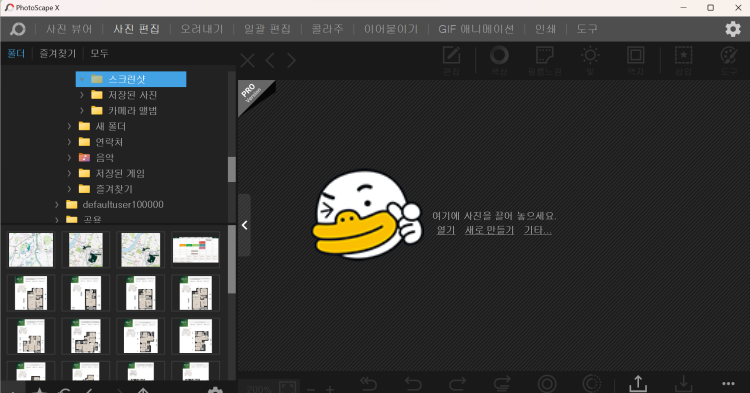Collapse the 스크린샷 folder chevron

(x=82, y=79)
